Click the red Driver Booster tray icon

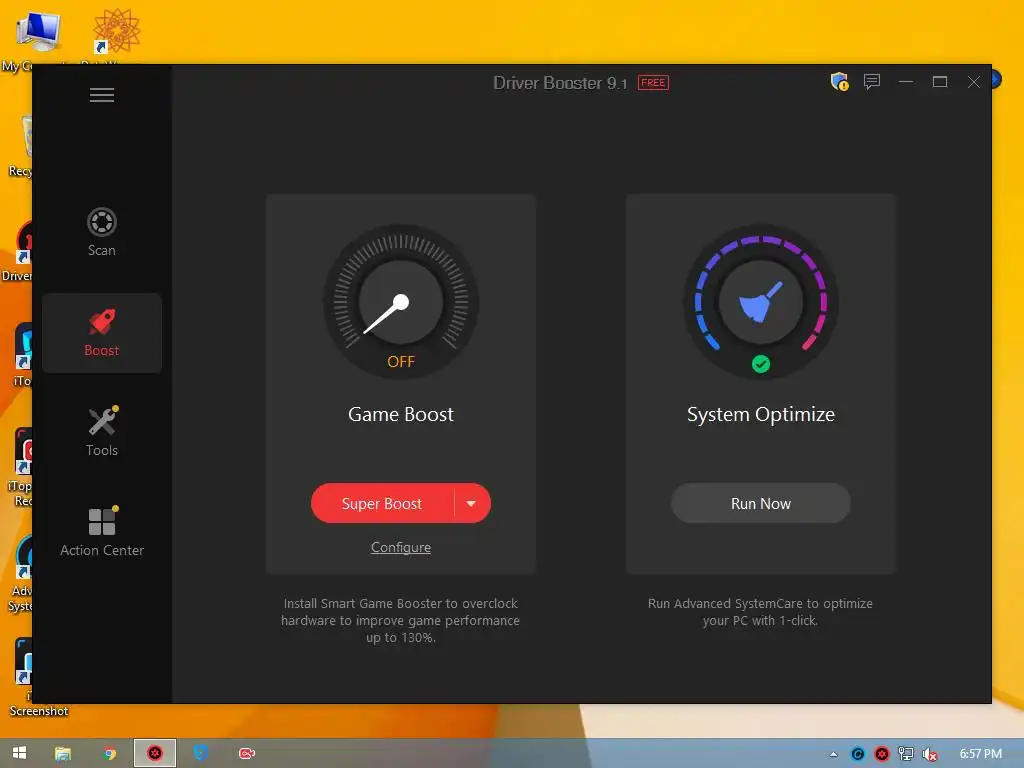click(x=882, y=754)
